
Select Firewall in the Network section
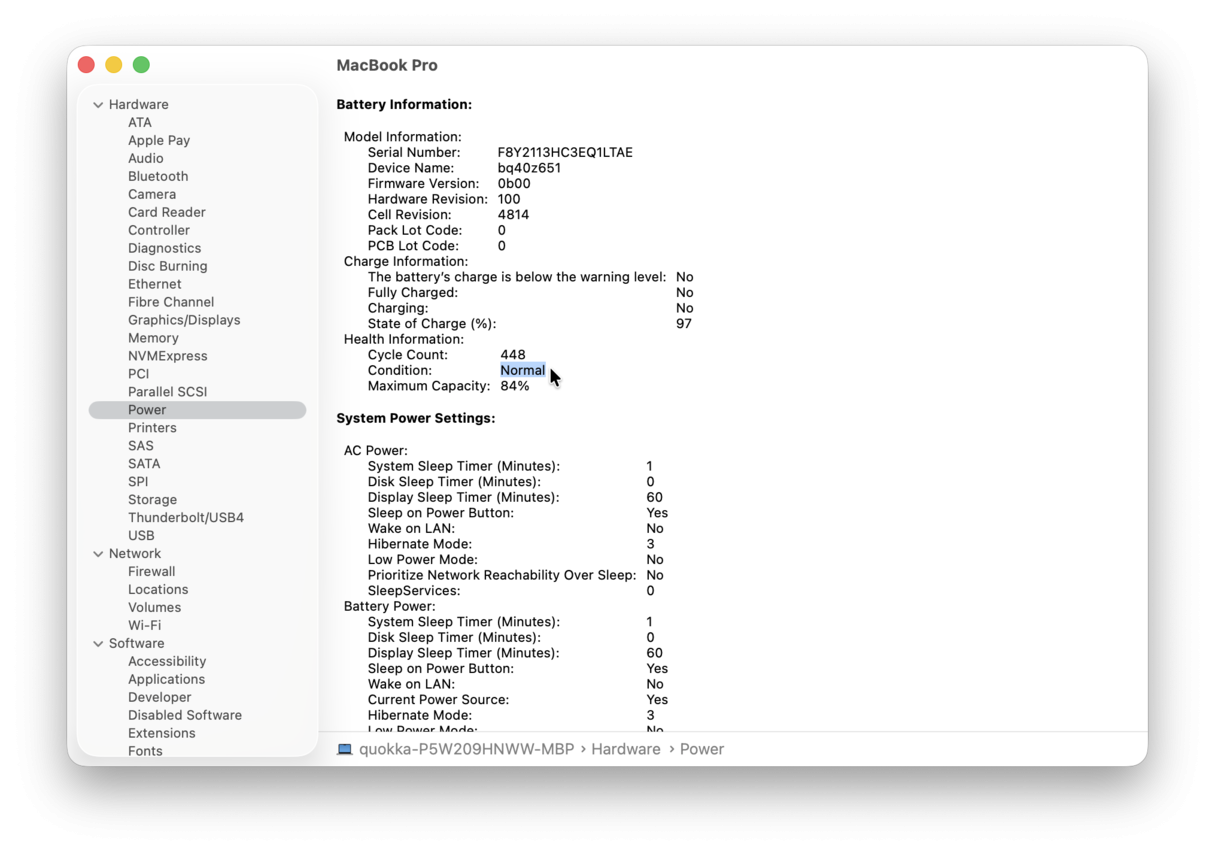(x=151, y=572)
